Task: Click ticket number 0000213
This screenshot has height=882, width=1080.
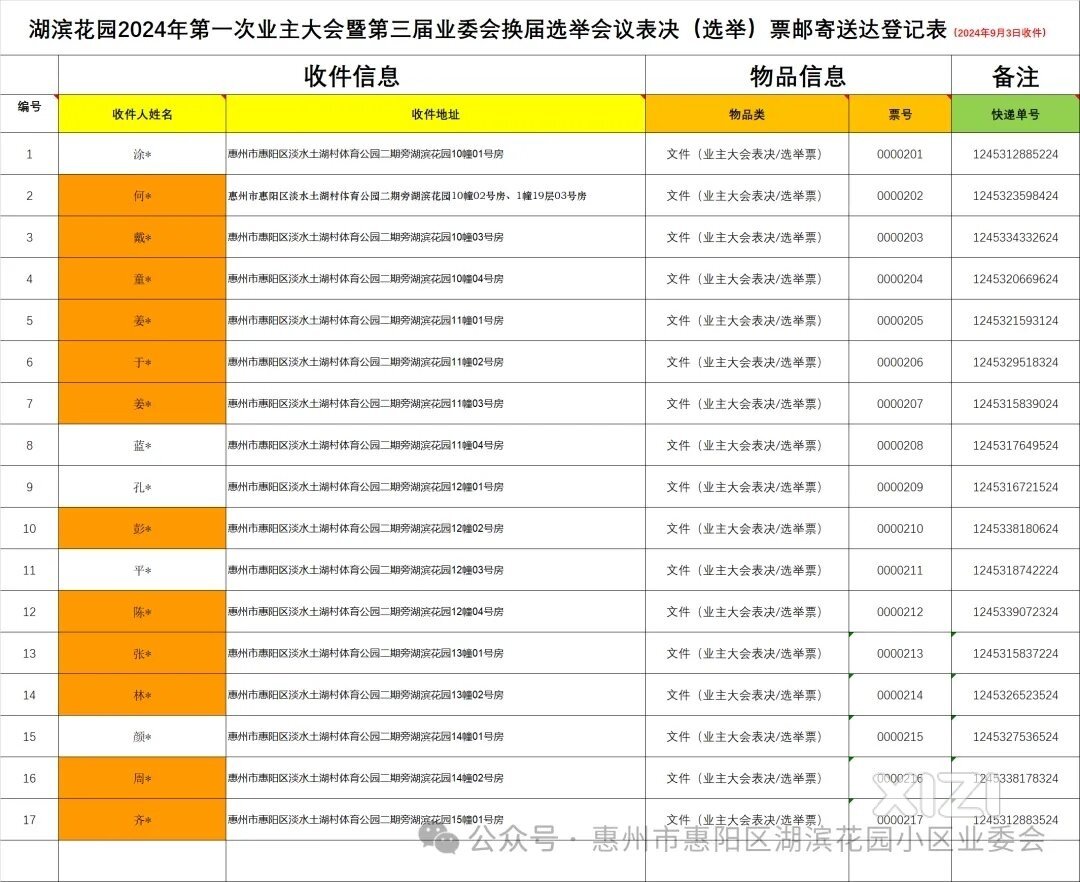Action: 900,653
